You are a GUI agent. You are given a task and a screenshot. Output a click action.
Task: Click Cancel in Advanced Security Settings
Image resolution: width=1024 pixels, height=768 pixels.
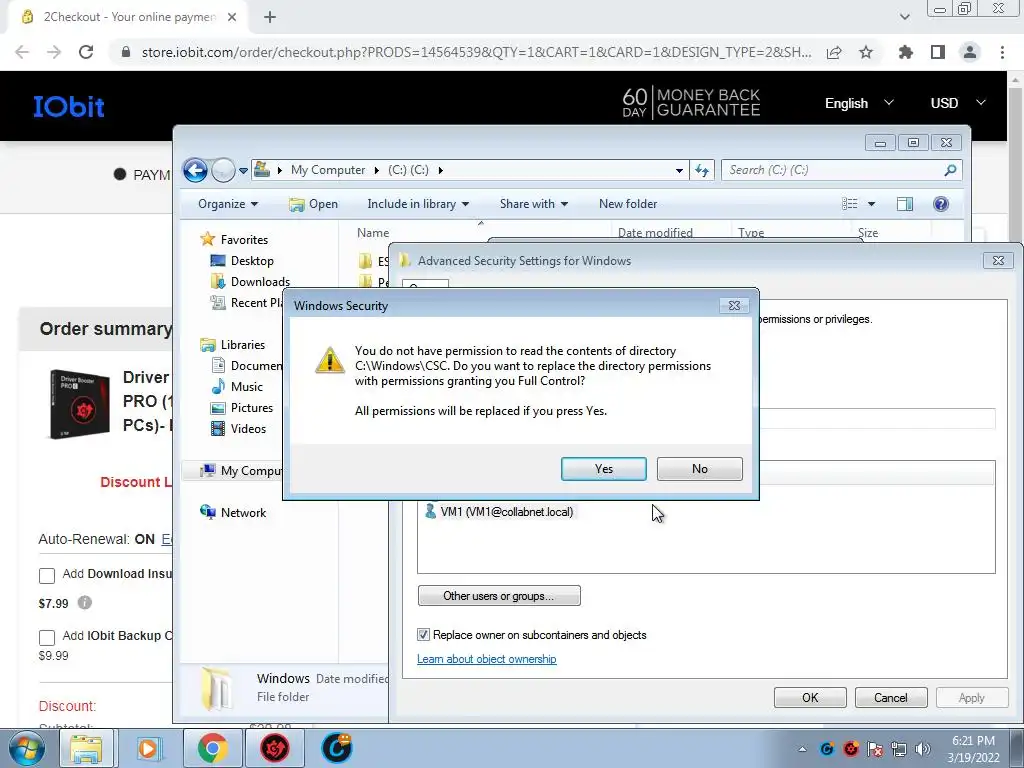click(x=891, y=697)
